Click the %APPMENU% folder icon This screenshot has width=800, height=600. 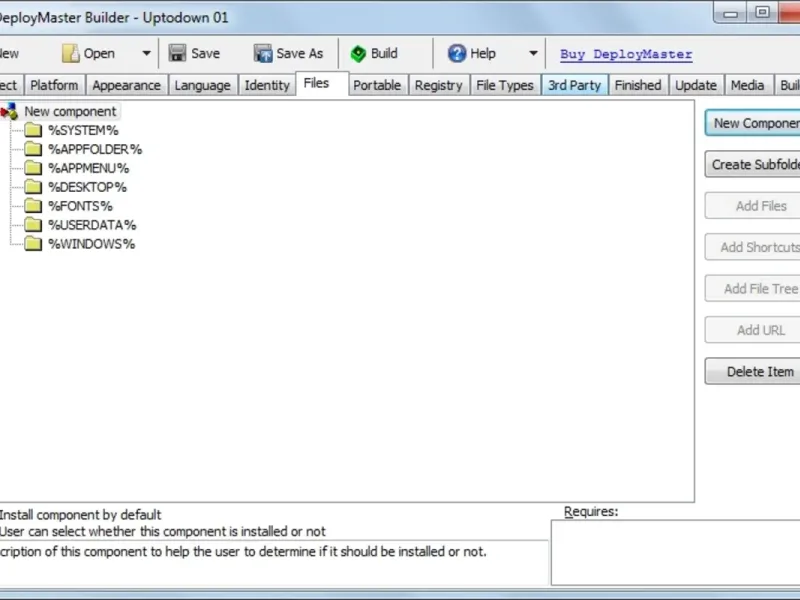click(x=33, y=168)
